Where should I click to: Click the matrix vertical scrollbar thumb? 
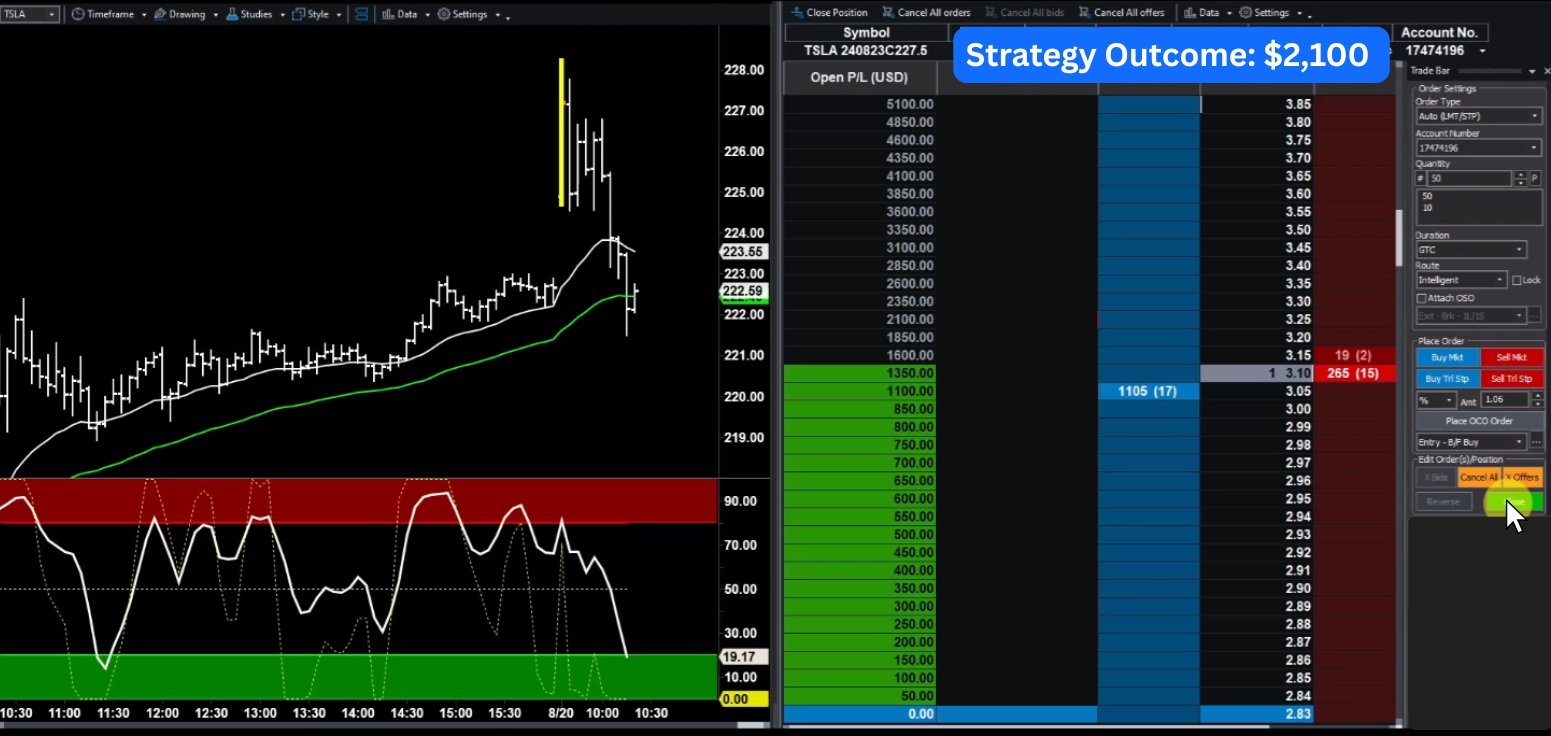(1400, 237)
